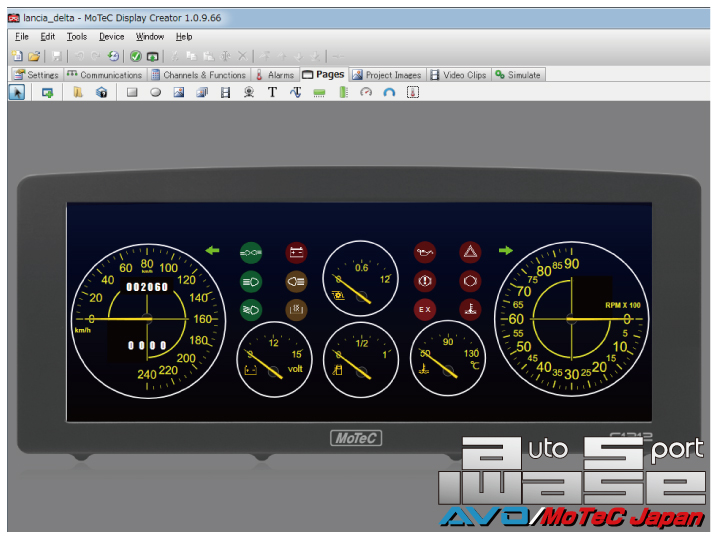The image size is (717, 539).
Task: Select the km/h label on speedometer
Action: [83, 330]
